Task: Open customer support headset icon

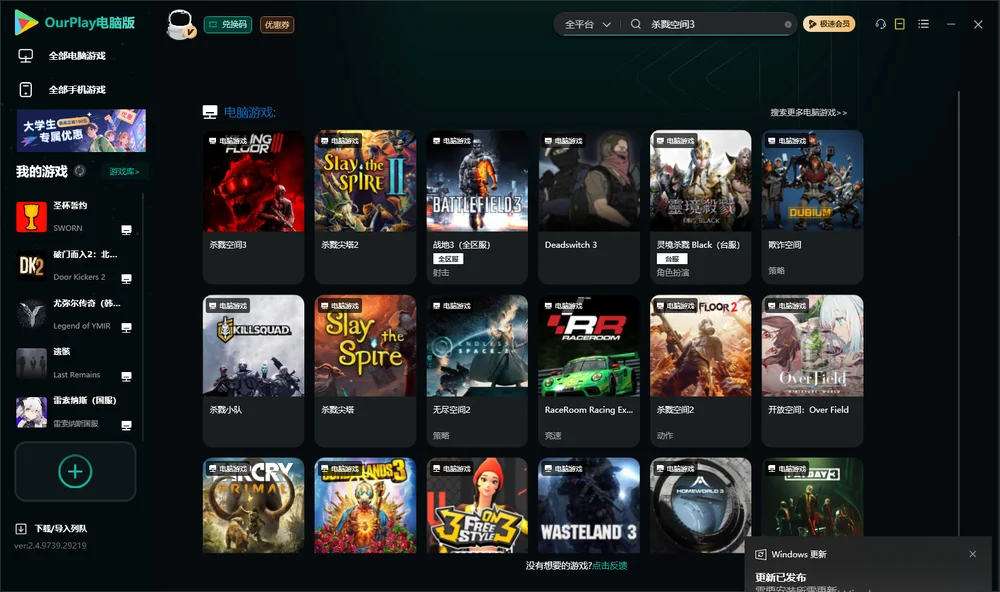Action: (x=881, y=24)
